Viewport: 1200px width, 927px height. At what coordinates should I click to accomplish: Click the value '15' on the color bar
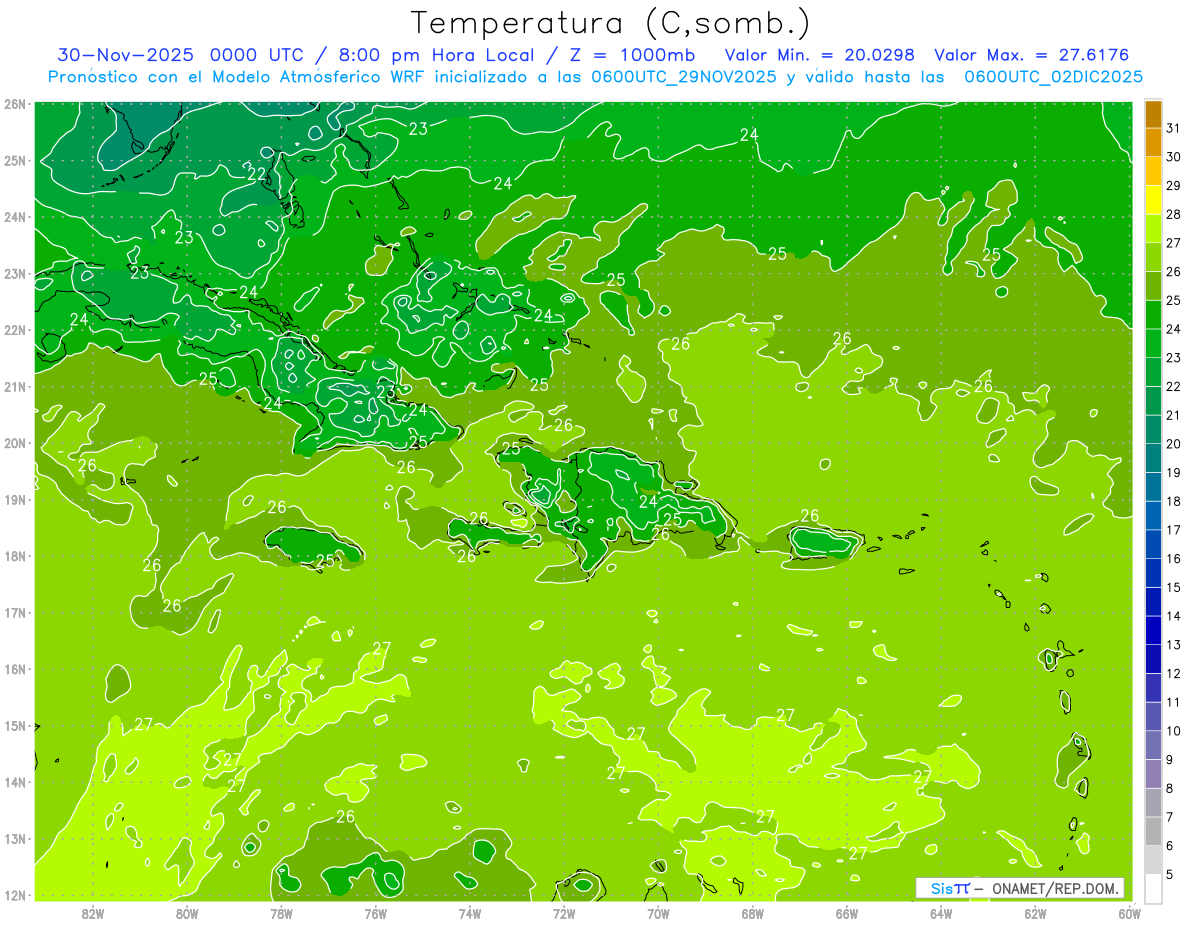tap(1174, 587)
